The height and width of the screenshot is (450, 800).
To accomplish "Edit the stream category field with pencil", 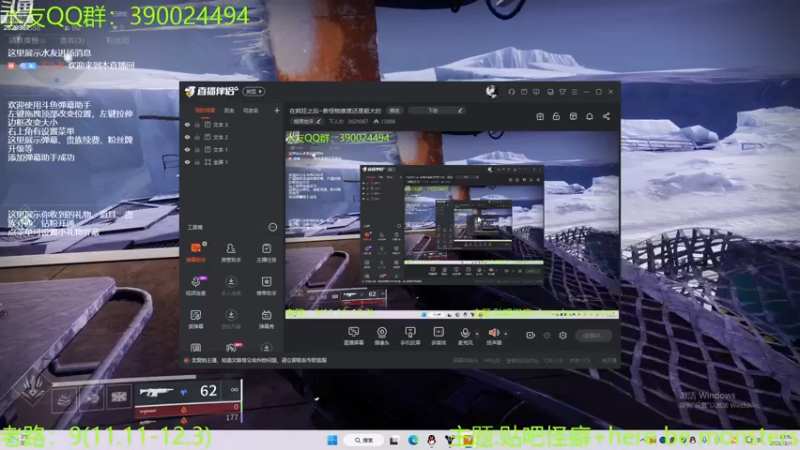I will click(437, 110).
